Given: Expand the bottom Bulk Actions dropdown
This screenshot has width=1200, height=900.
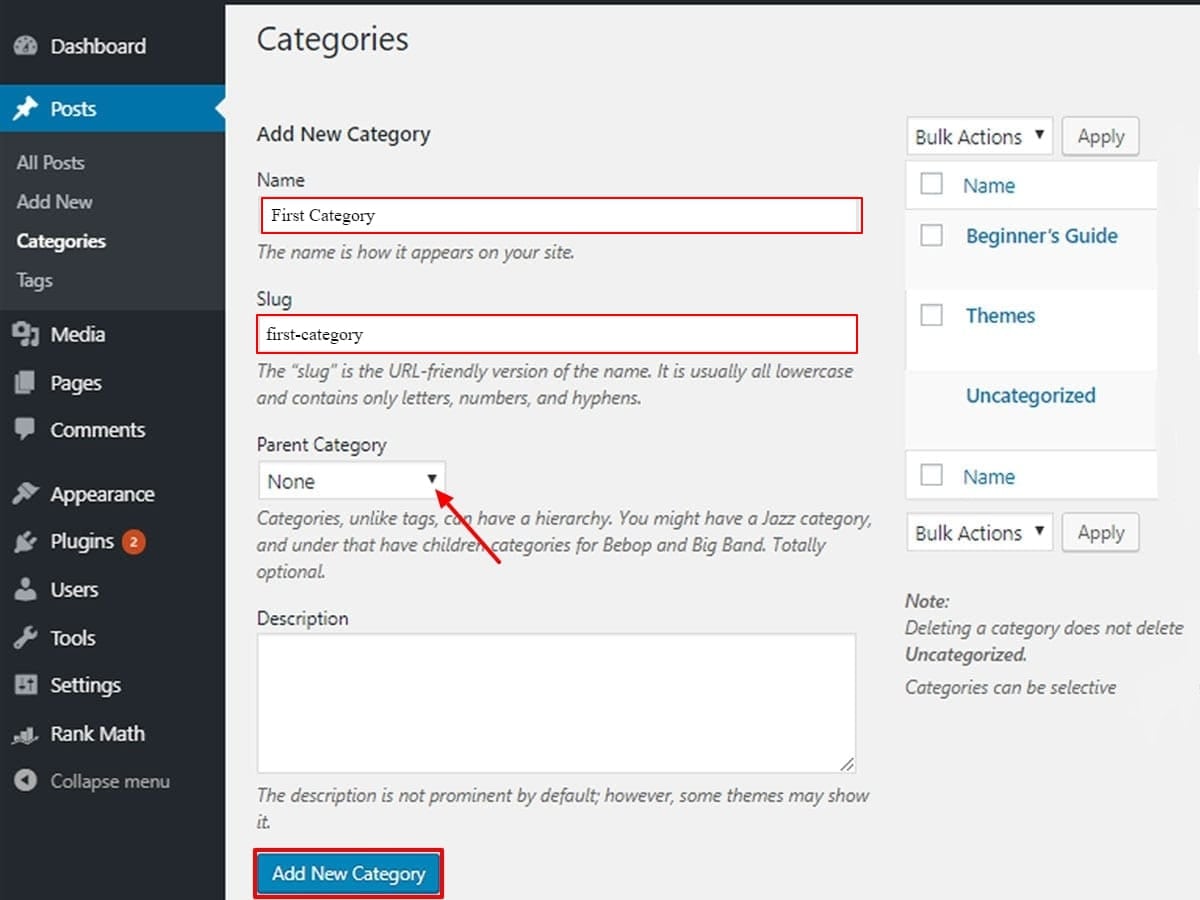Looking at the screenshot, I should (979, 533).
